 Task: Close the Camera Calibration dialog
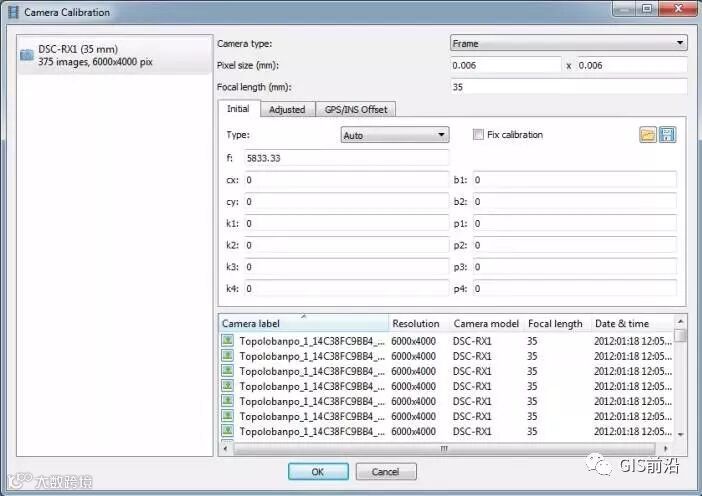[679, 9]
